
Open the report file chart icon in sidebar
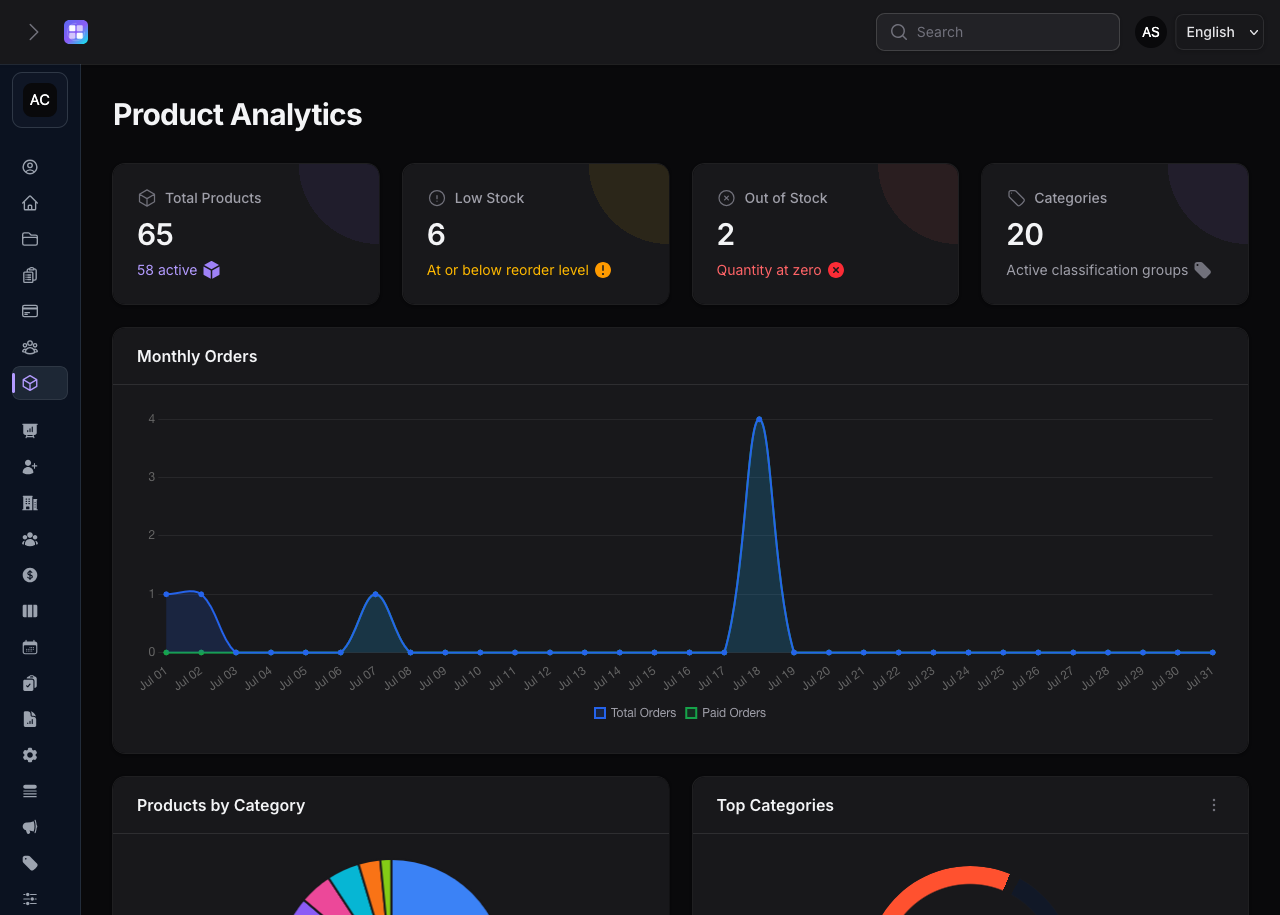[30, 719]
